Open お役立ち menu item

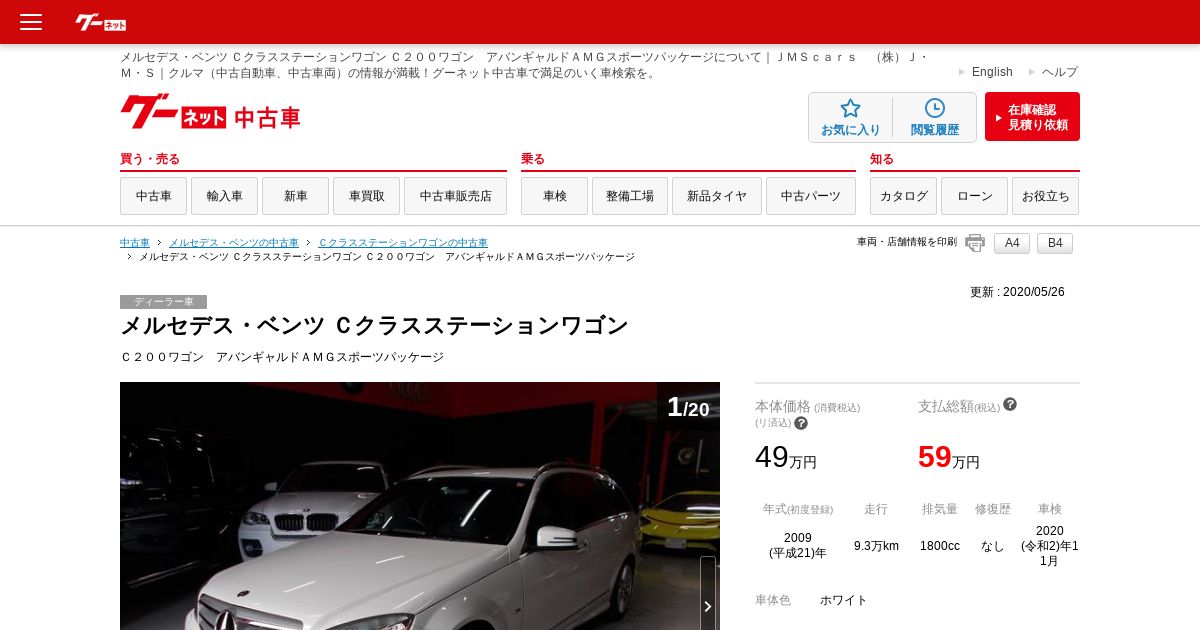1045,196
